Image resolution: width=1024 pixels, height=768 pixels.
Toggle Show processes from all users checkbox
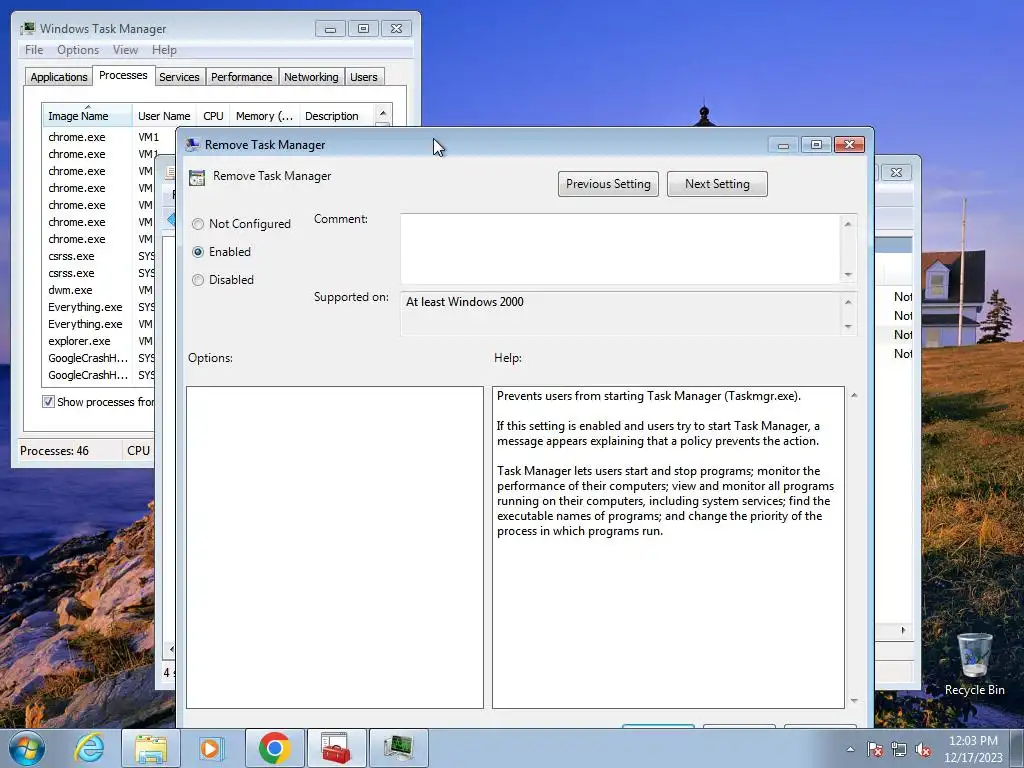[48, 402]
